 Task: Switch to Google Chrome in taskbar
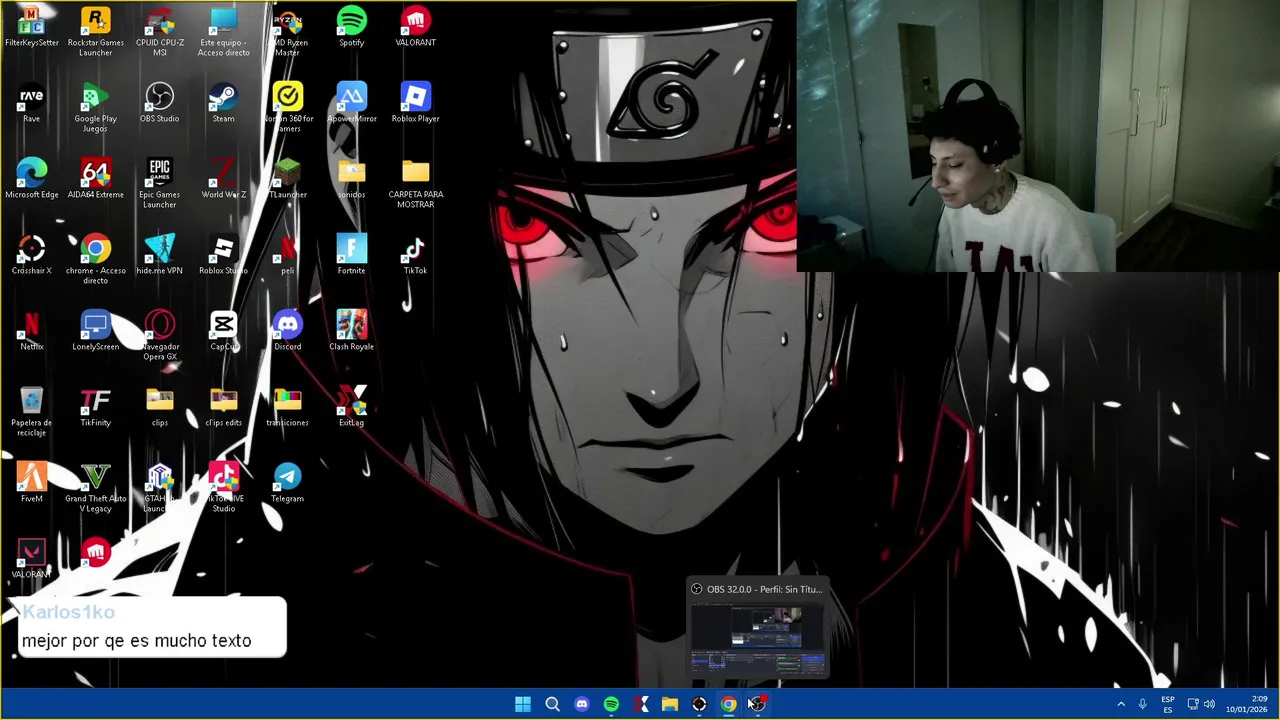coord(728,704)
